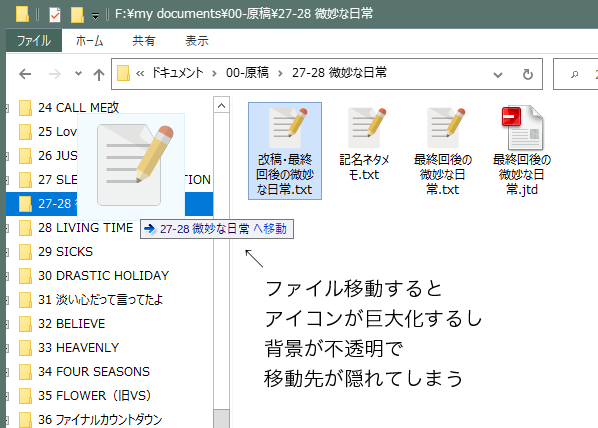Go back with the left arrow

tap(25, 74)
